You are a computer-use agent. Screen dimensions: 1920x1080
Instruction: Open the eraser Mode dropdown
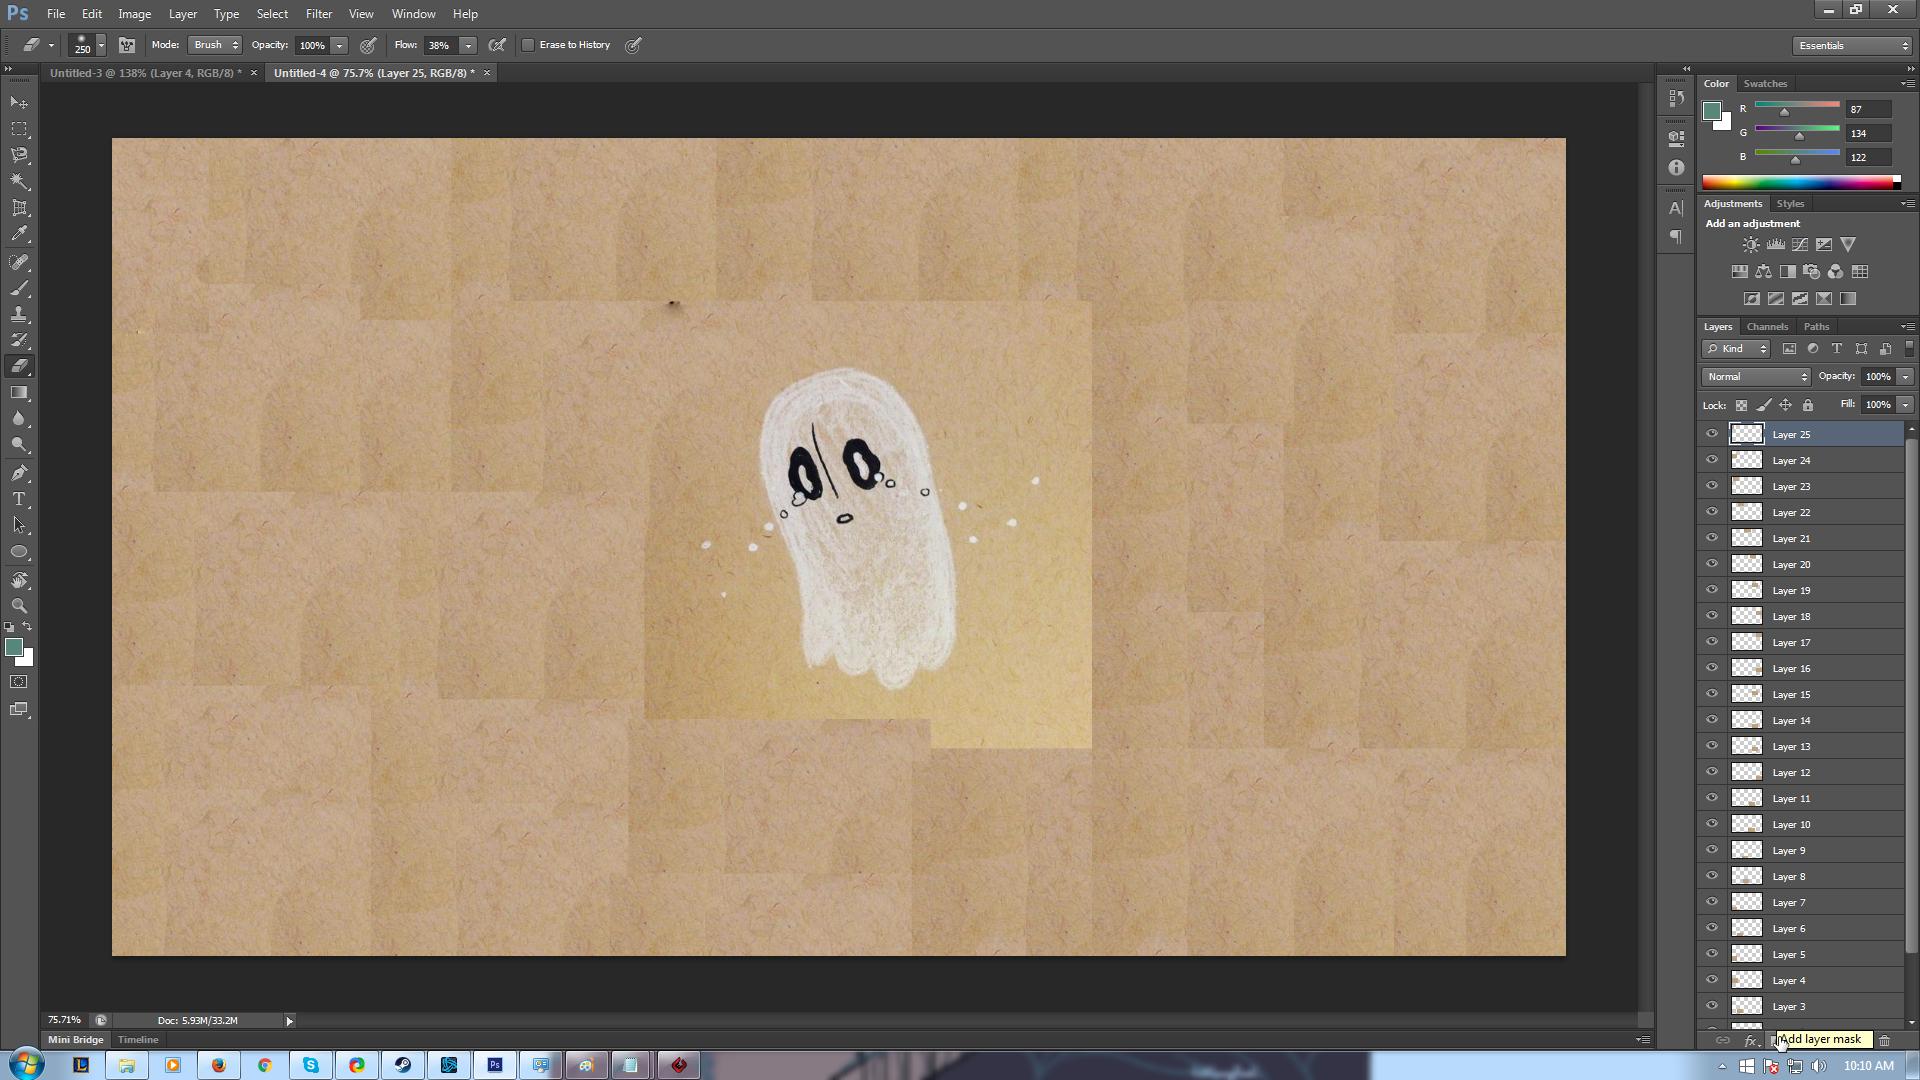(x=215, y=45)
